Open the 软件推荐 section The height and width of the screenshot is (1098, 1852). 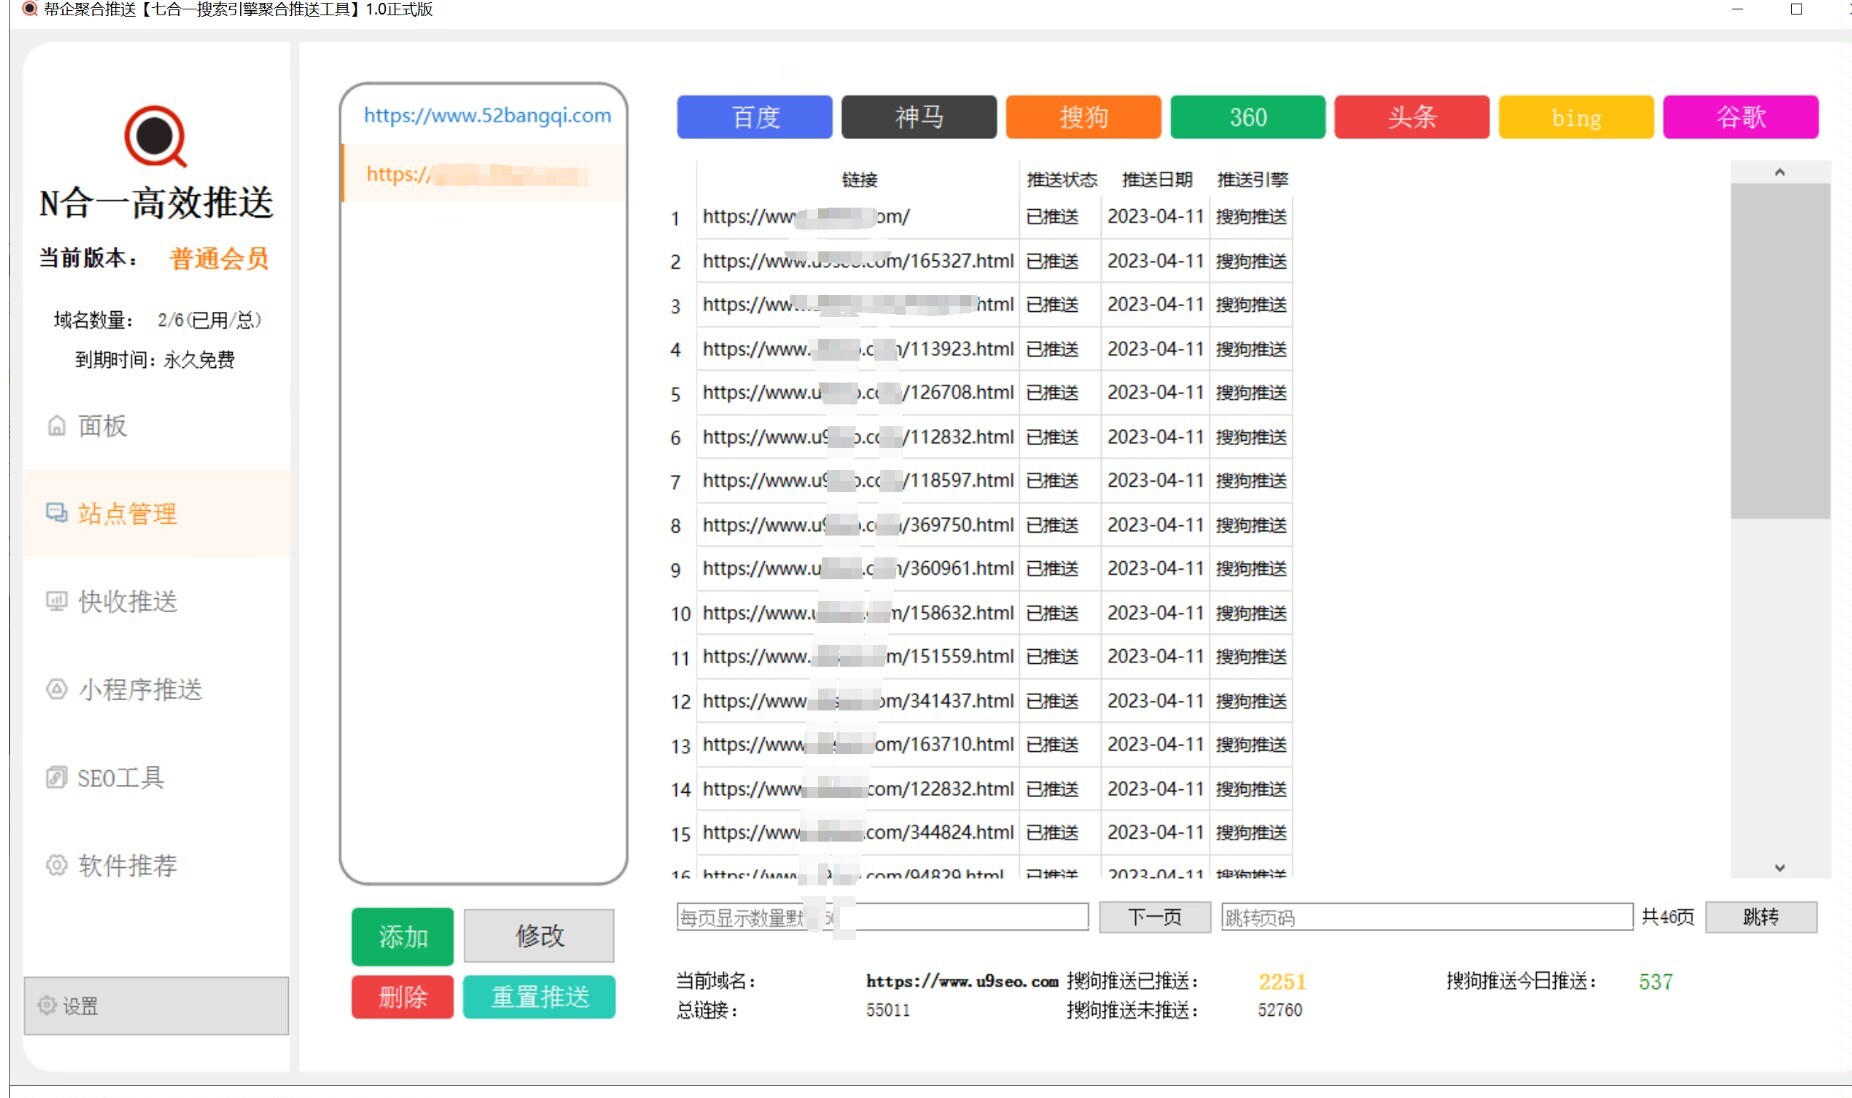[156, 865]
